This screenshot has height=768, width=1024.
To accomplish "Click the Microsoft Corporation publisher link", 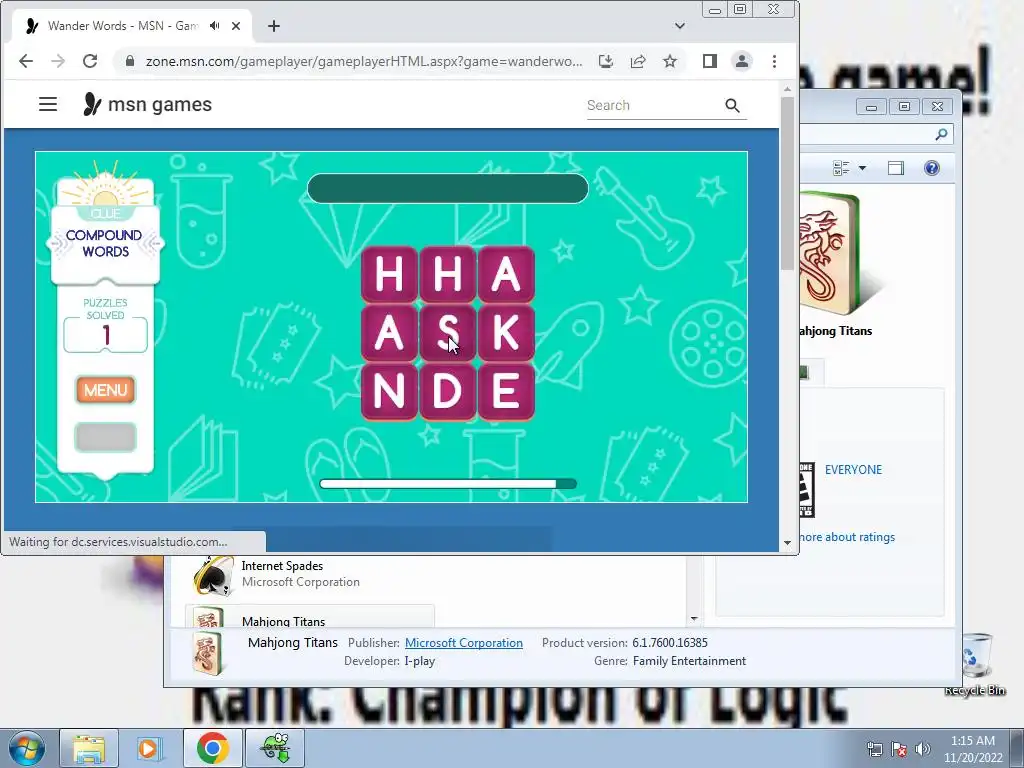I will click(464, 643).
